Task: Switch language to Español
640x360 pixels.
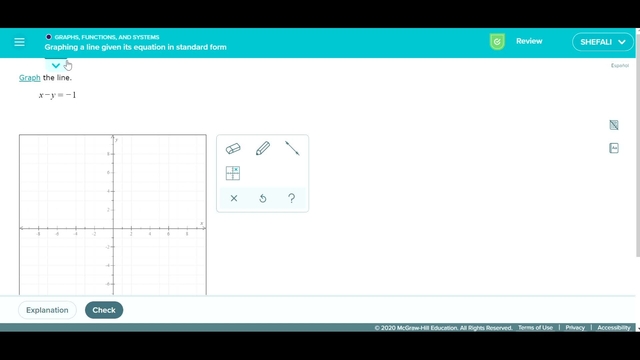Action: coord(620,65)
